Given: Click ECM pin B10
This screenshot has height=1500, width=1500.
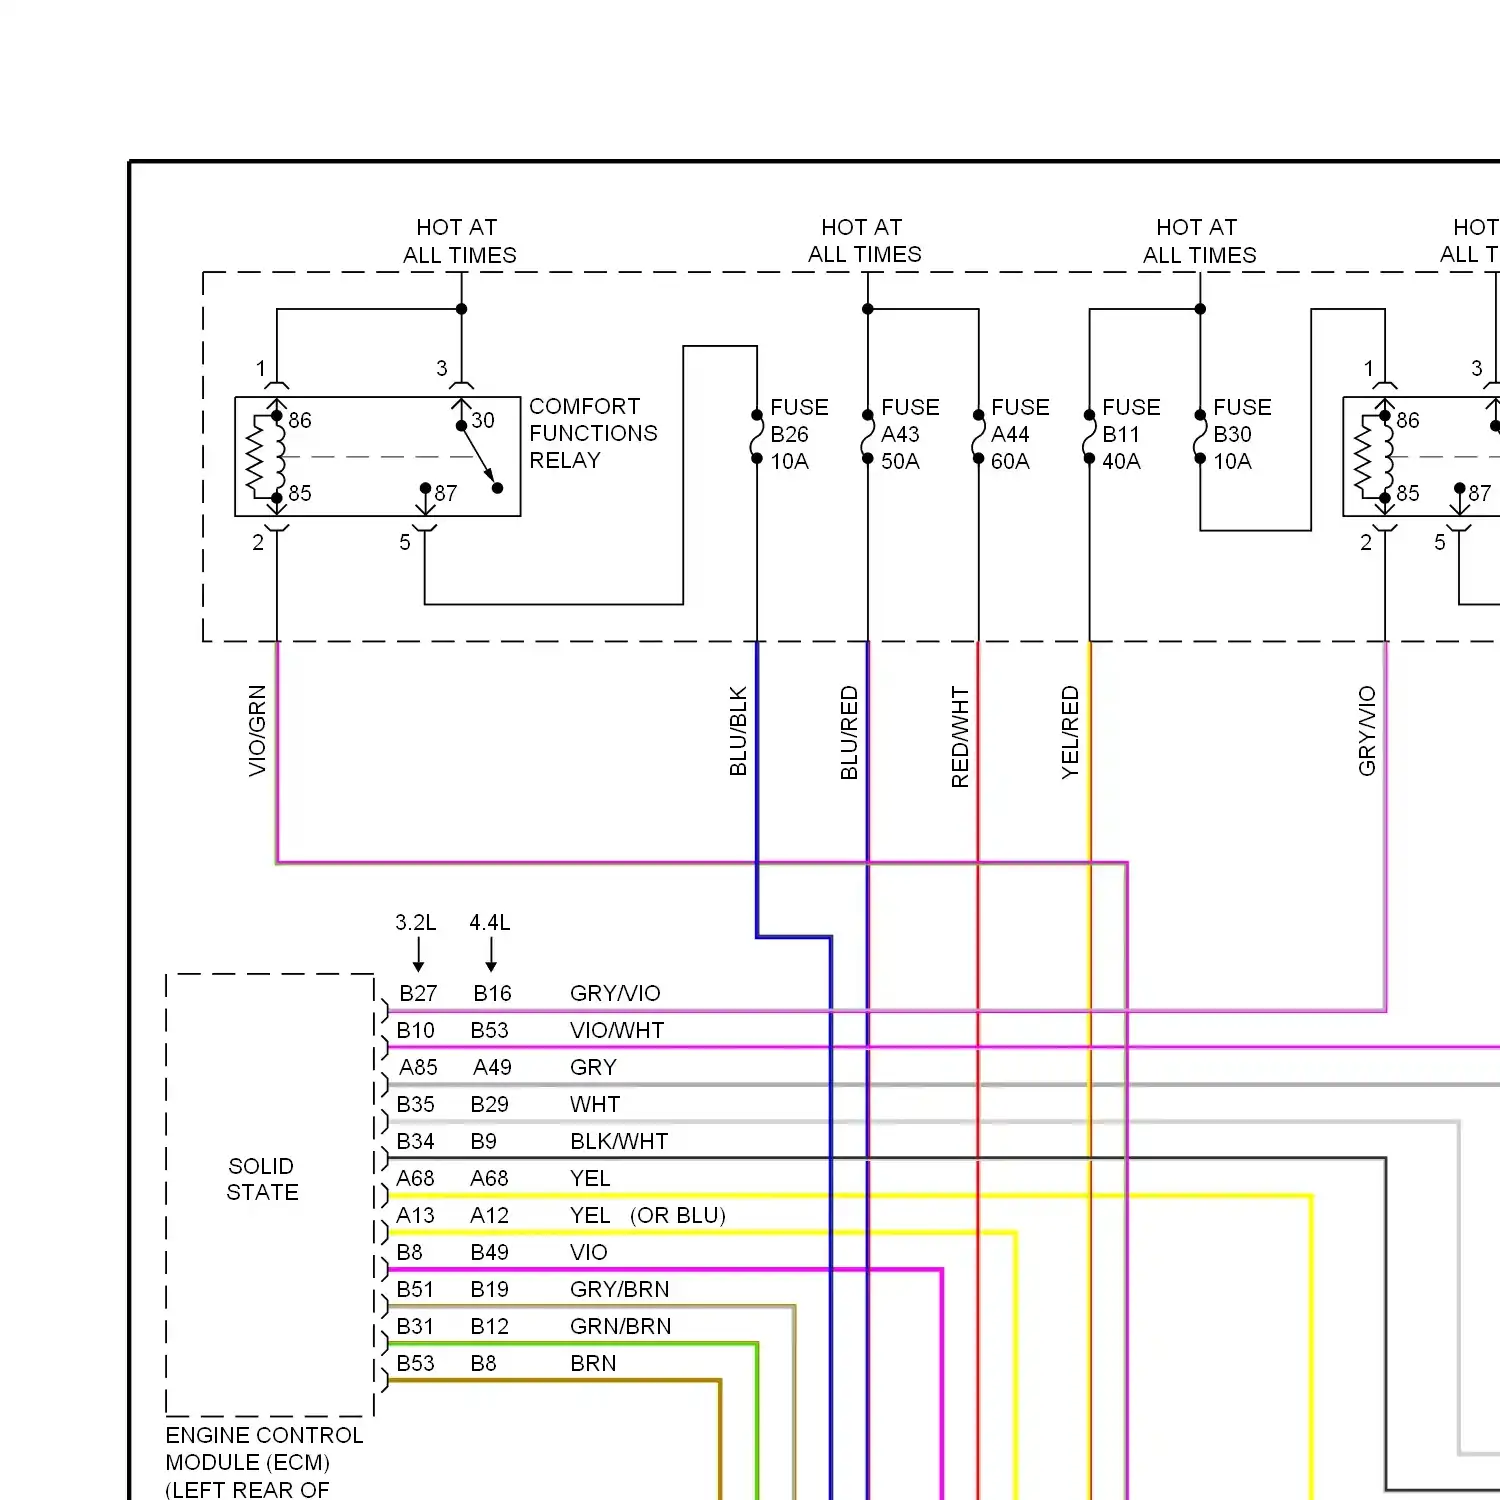Looking at the screenshot, I should pyautogui.click(x=415, y=1030).
